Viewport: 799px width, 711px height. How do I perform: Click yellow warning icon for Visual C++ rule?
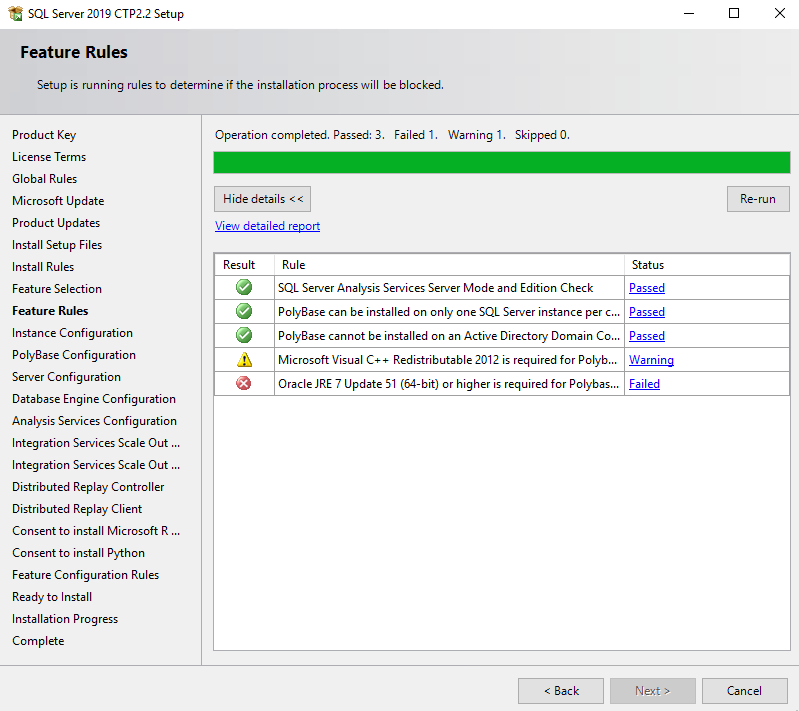point(245,360)
